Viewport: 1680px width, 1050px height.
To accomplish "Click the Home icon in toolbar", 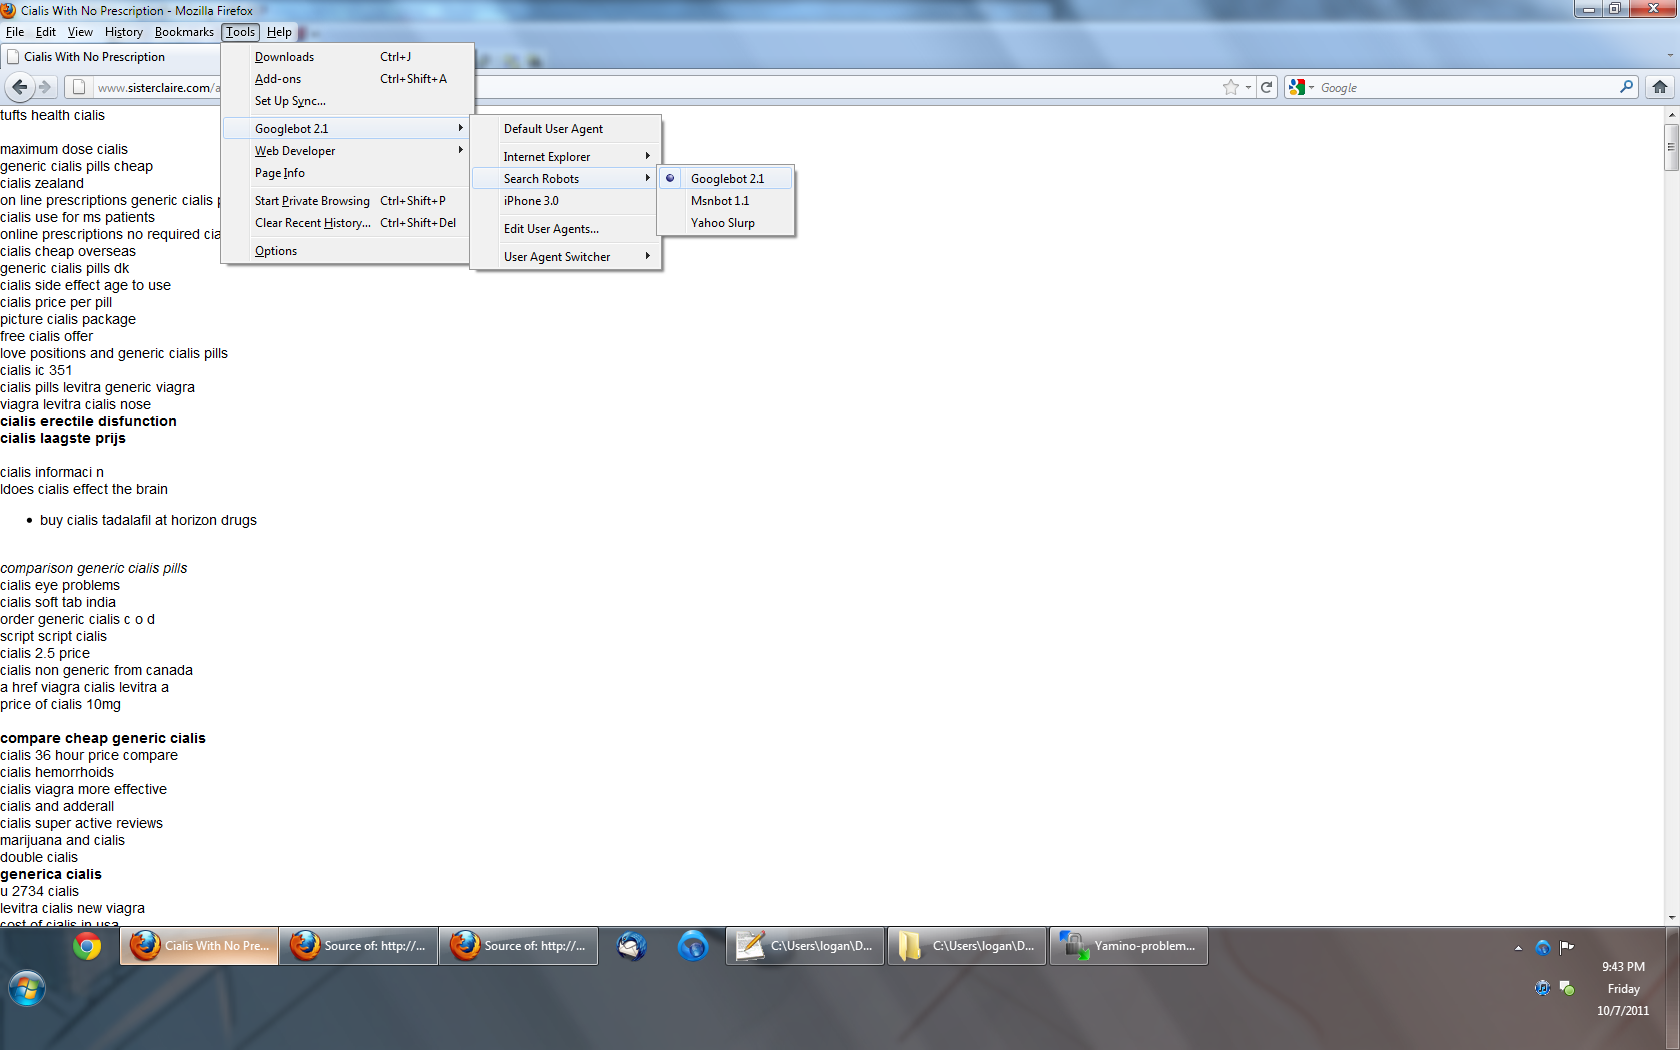I will [x=1660, y=87].
